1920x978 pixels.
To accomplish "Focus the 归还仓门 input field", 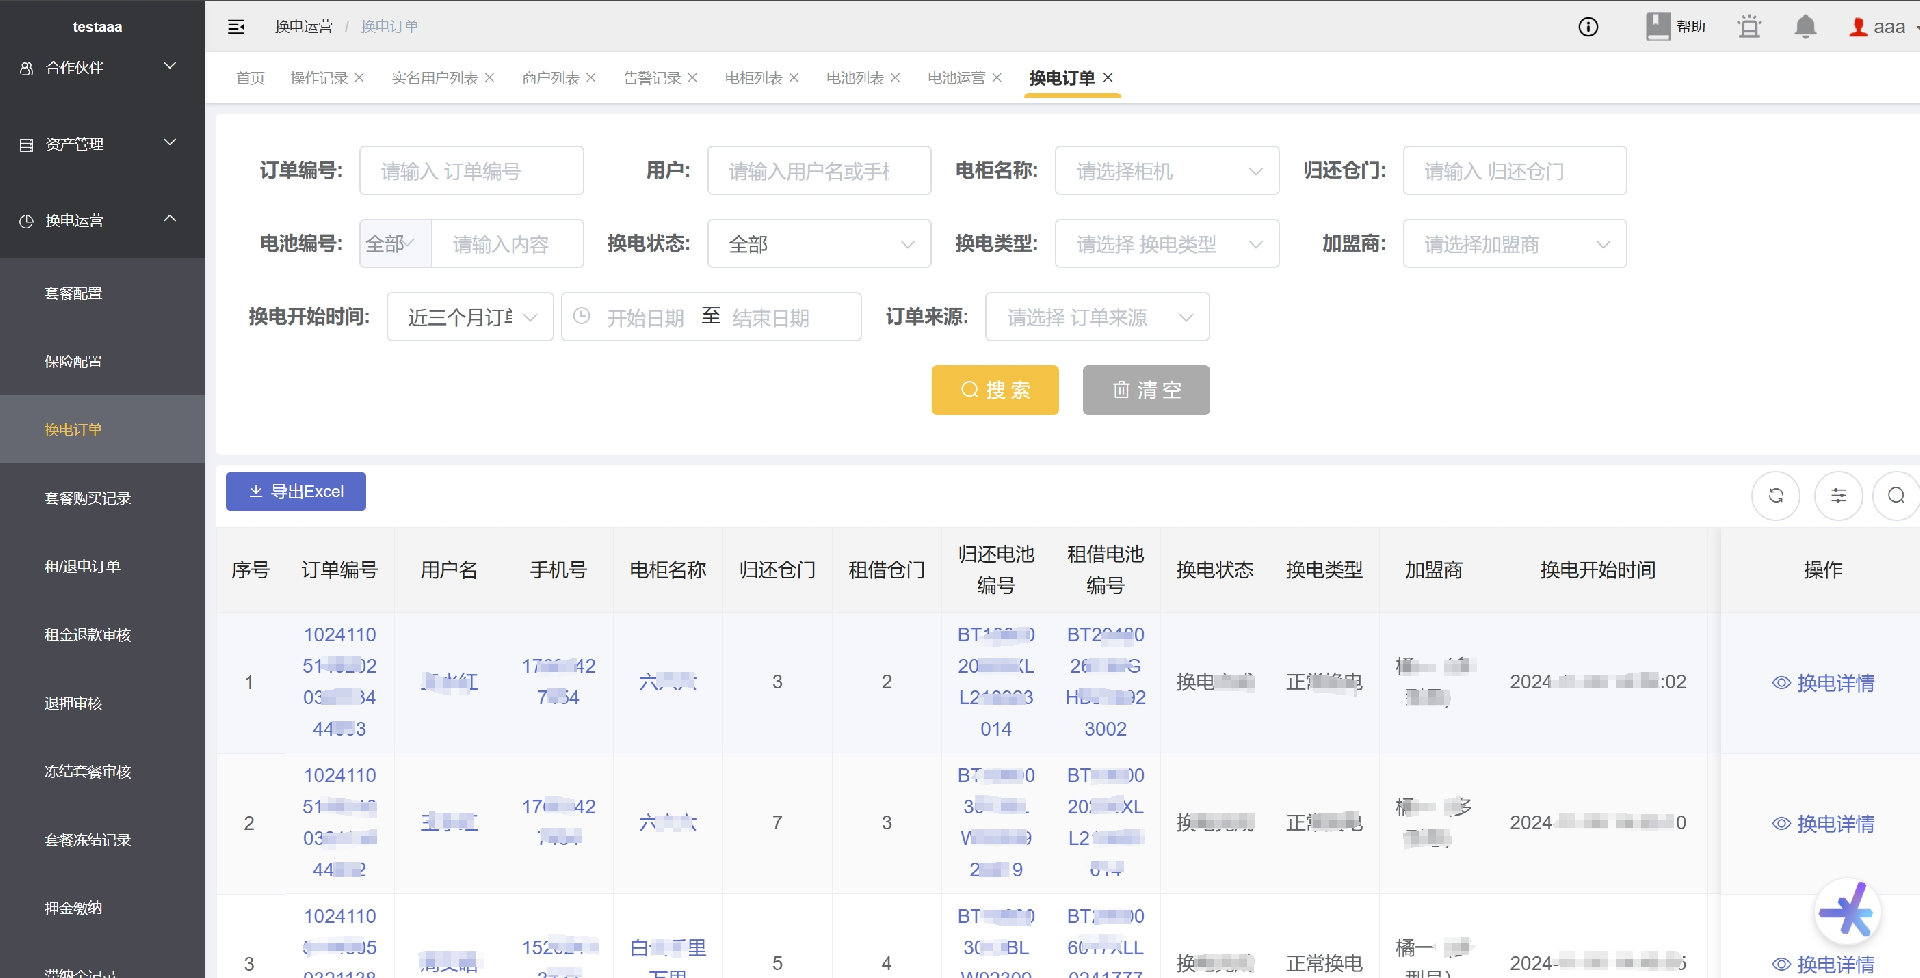I will pyautogui.click(x=1515, y=171).
